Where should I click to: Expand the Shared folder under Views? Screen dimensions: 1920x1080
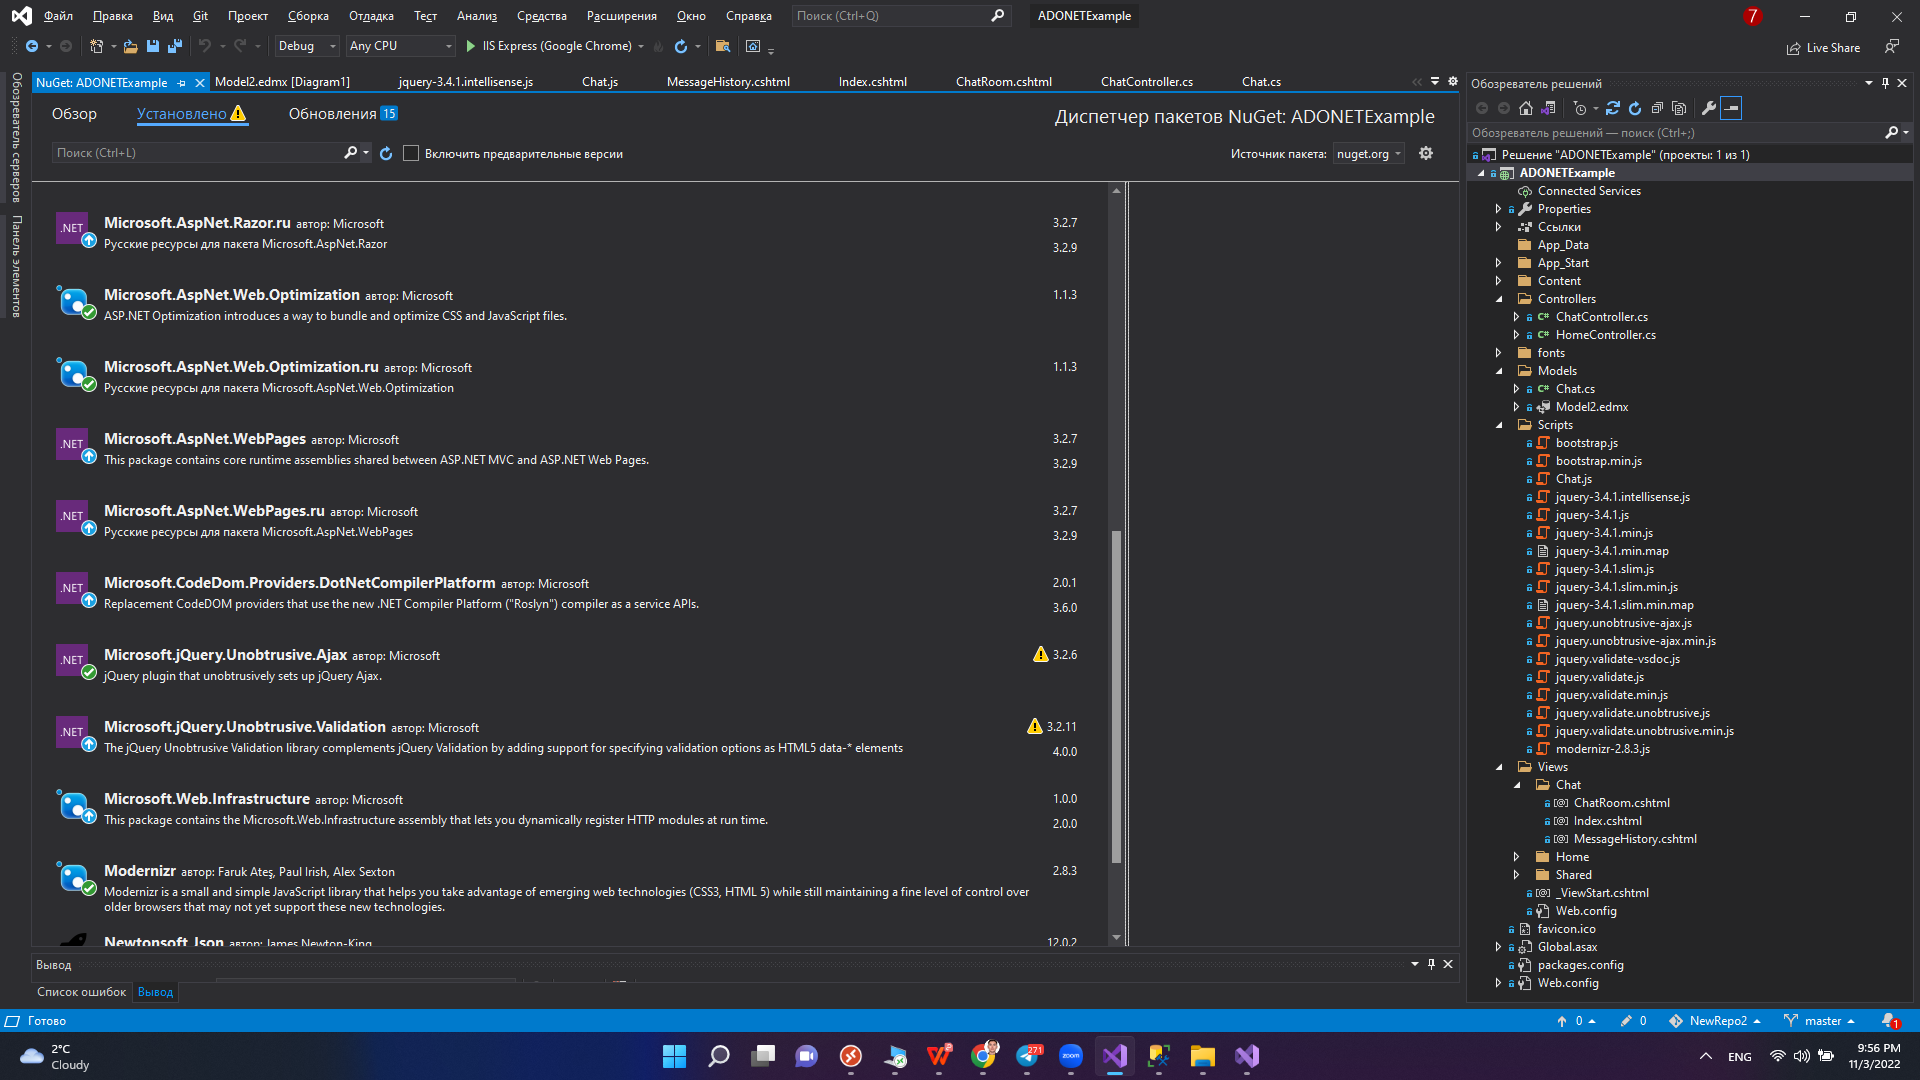tap(1516, 875)
